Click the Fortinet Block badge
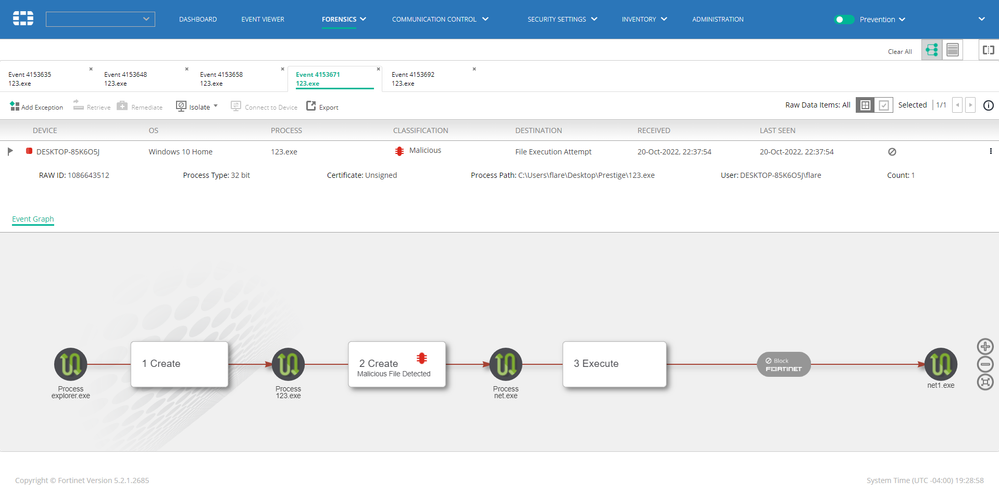This screenshot has width=999, height=488. 784,364
